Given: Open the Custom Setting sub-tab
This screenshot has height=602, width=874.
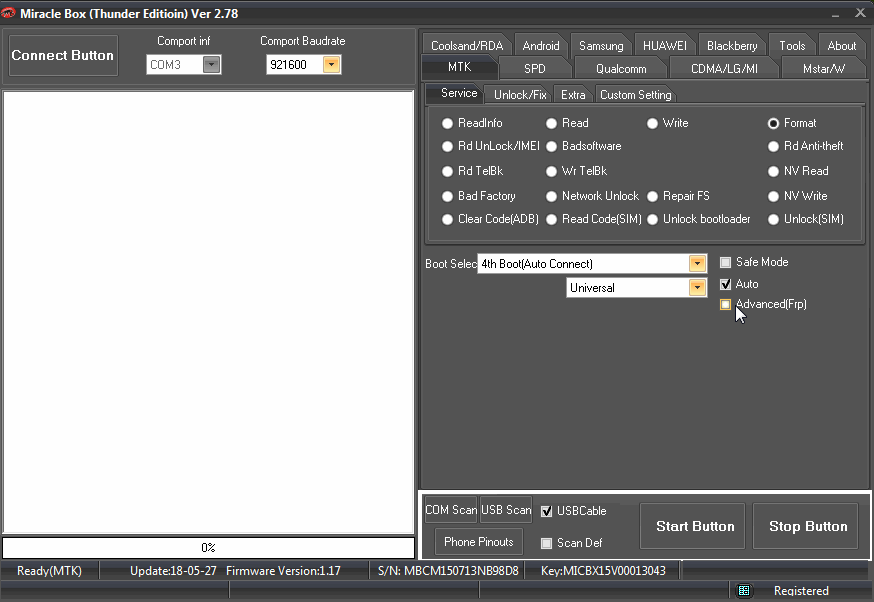Looking at the screenshot, I should click(635, 95).
